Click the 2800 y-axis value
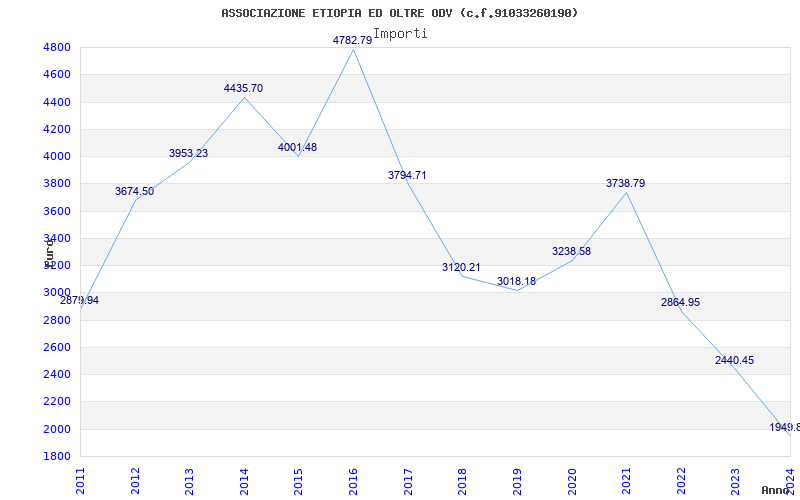The image size is (800, 500). pyautogui.click(x=57, y=320)
